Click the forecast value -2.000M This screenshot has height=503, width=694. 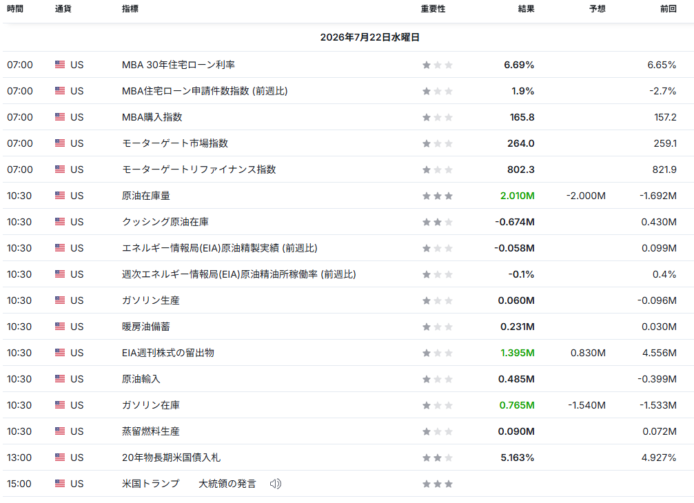tap(586, 196)
